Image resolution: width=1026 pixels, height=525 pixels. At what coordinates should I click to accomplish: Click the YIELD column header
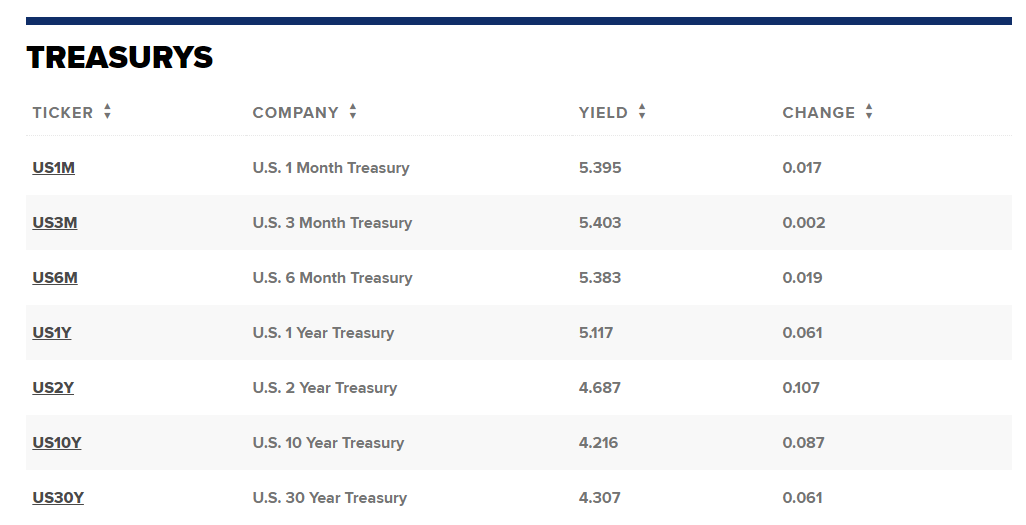pos(603,113)
